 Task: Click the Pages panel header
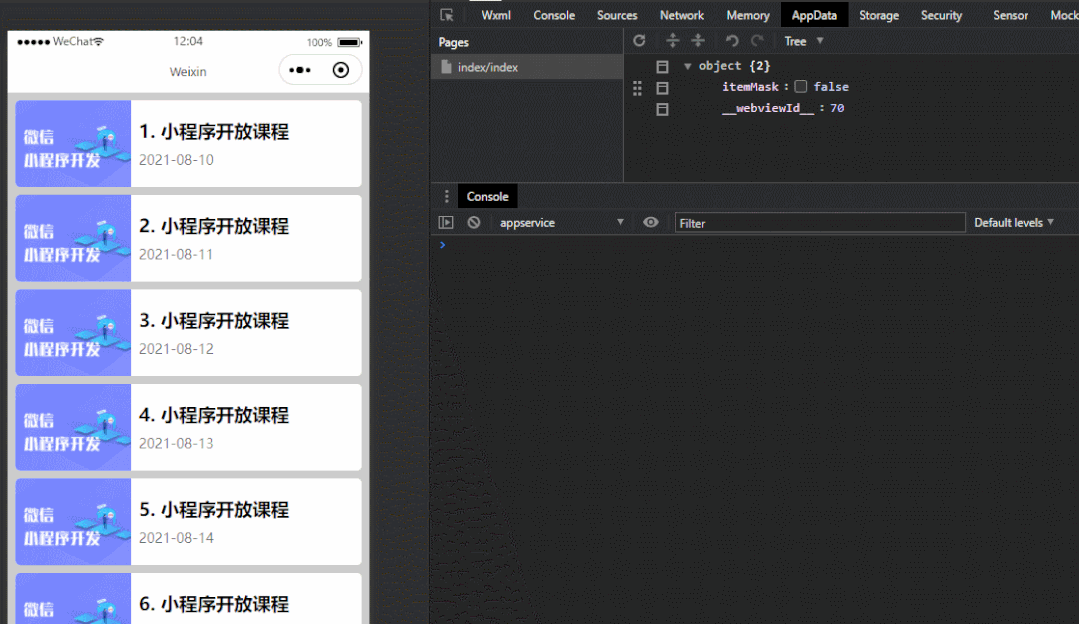point(453,42)
